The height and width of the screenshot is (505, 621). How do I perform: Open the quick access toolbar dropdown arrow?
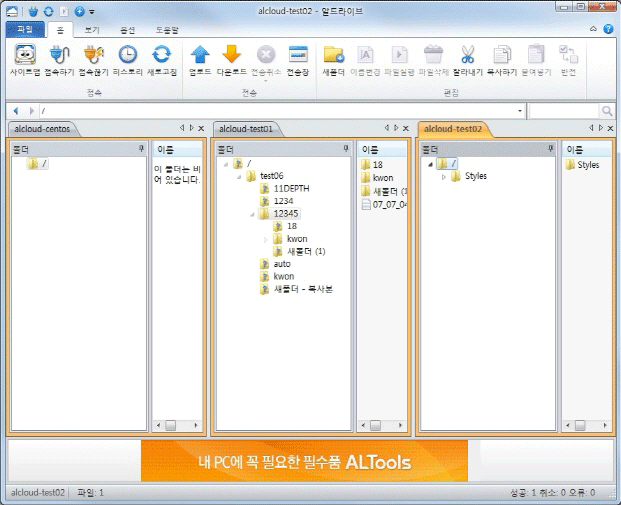[x=92, y=12]
